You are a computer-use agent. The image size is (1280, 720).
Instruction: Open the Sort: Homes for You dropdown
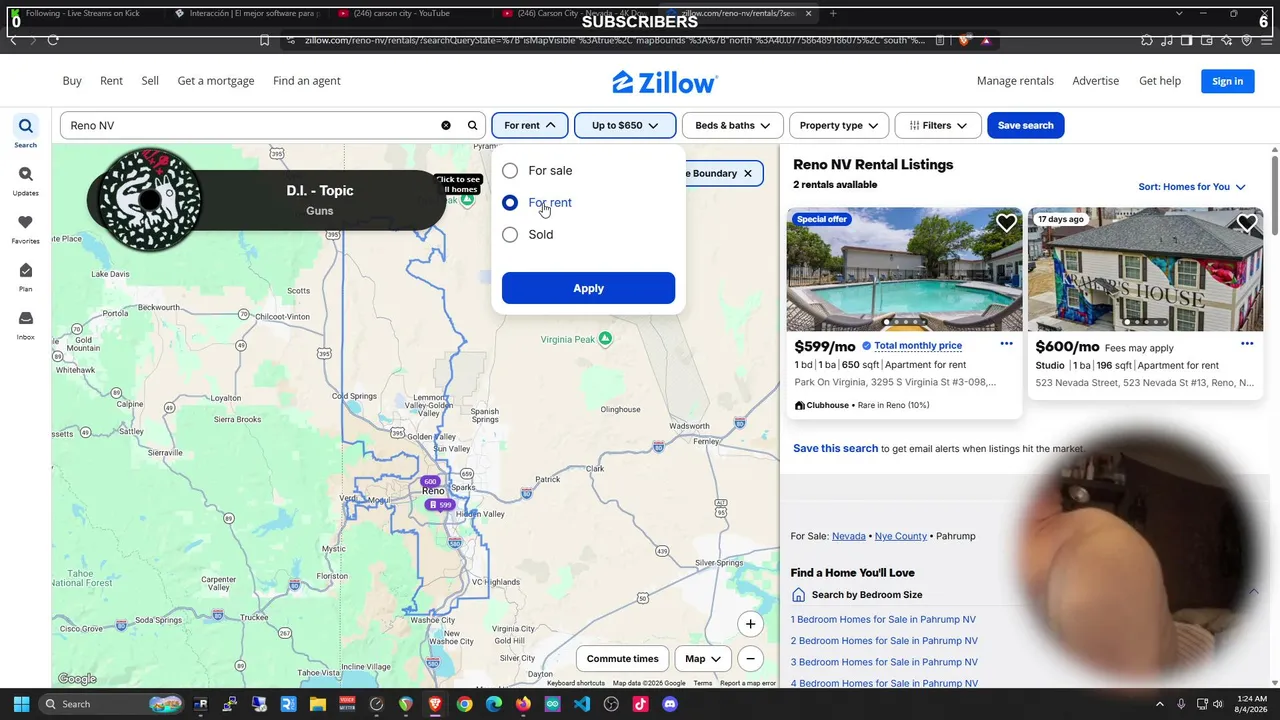1192,187
